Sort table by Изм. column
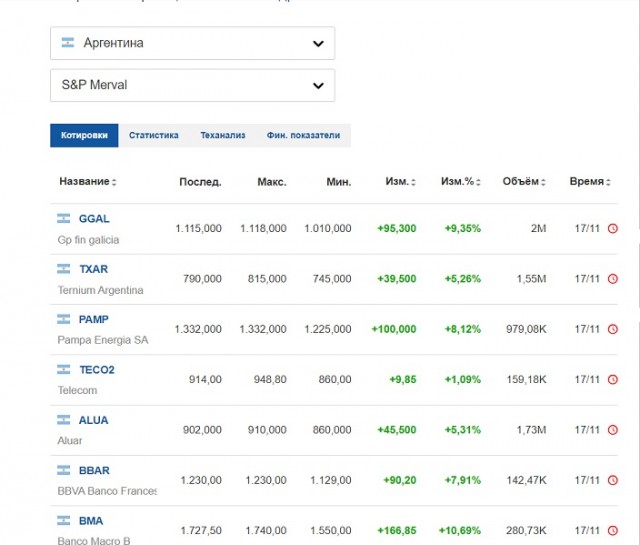The height and width of the screenshot is (545, 640). click(400, 181)
